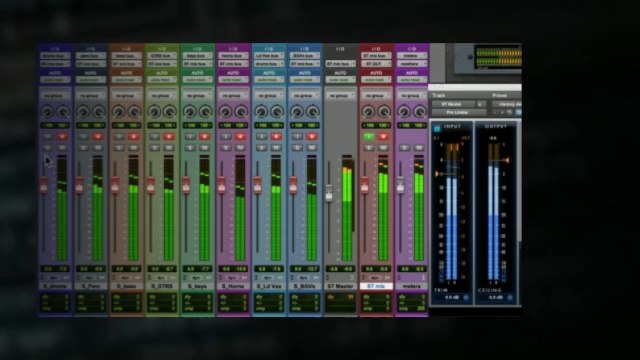This screenshot has height=360, width=640.
Task: Click left pan knob on S_Ld Vox
Action: click(x=261, y=111)
